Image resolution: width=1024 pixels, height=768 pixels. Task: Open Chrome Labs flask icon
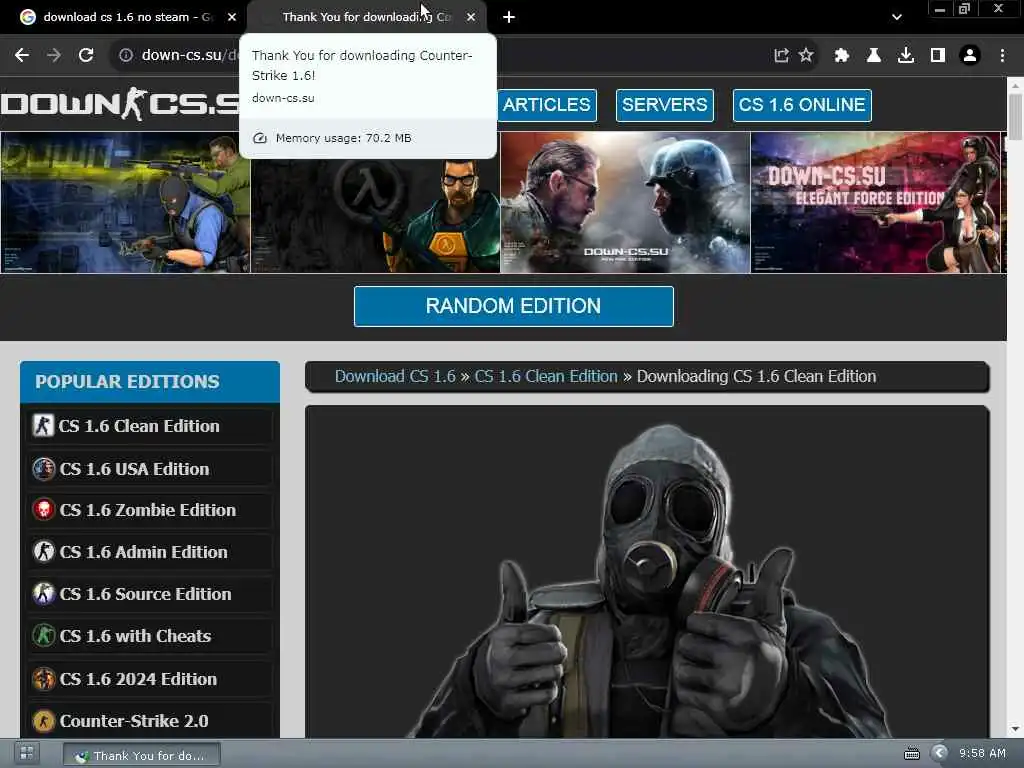coord(874,56)
